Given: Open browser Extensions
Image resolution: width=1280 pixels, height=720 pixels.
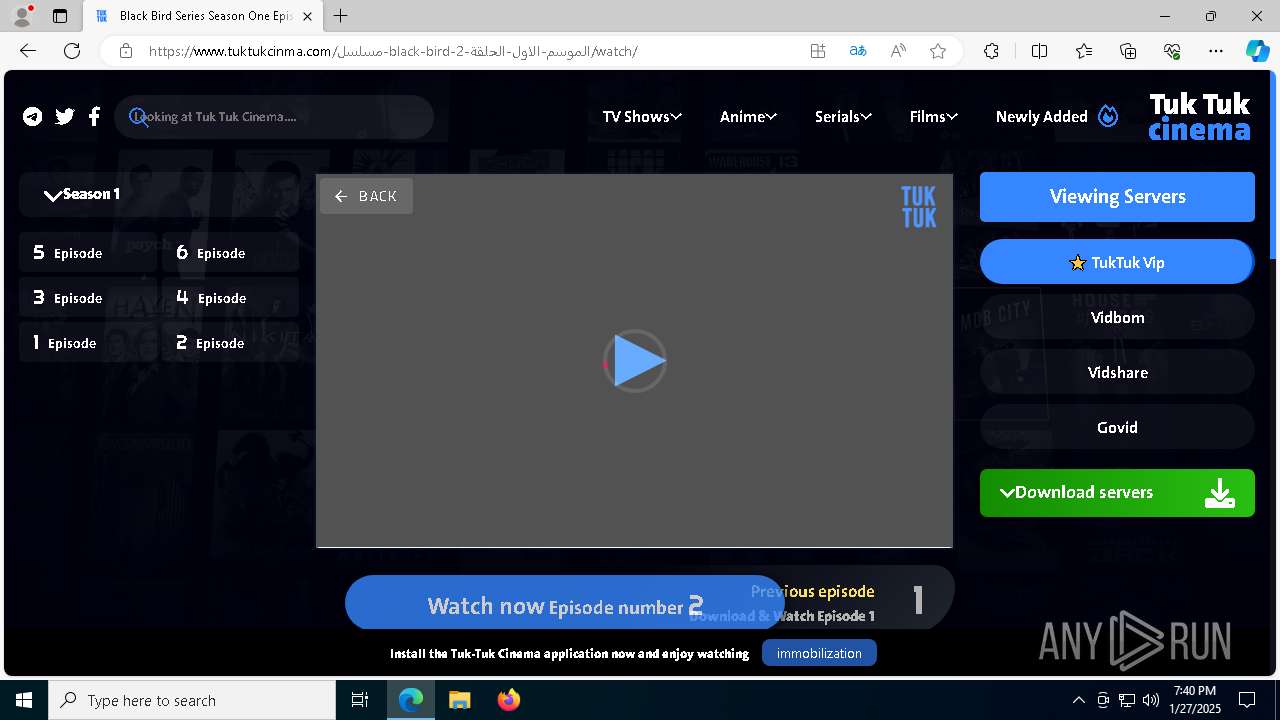Looking at the screenshot, I should tap(991, 51).
